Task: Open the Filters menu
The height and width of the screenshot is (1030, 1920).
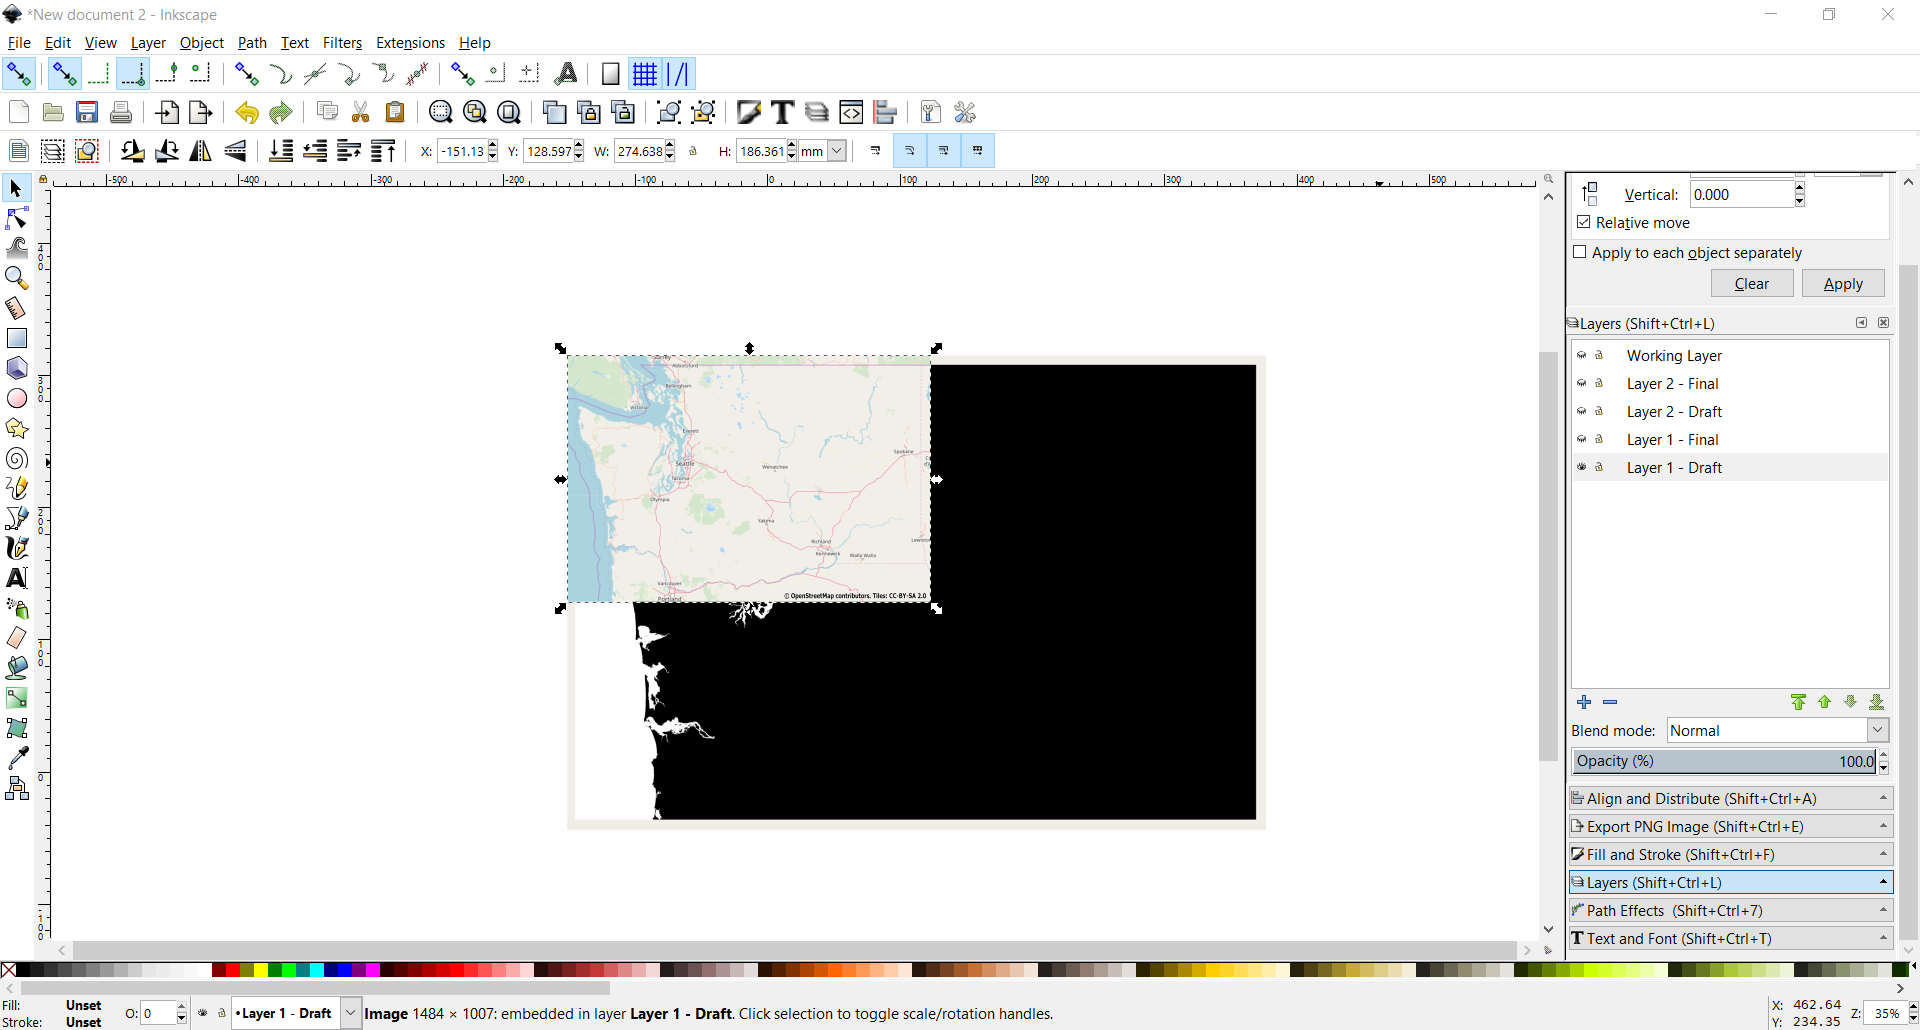Action: (342, 43)
